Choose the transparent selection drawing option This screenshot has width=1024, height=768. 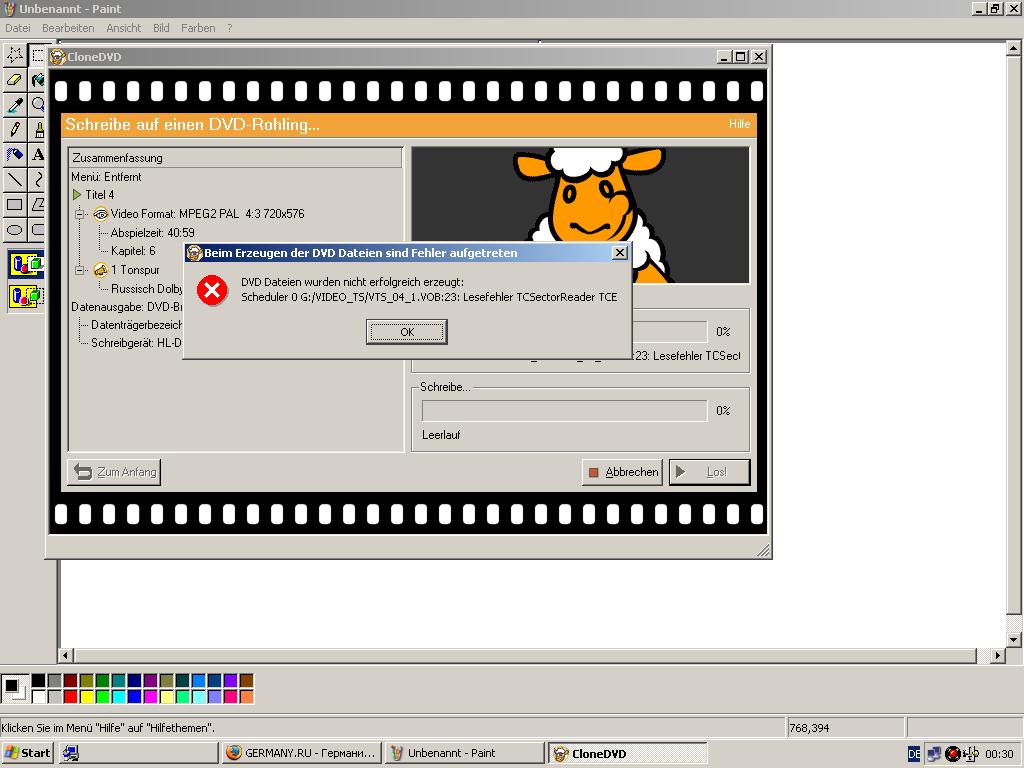26,296
